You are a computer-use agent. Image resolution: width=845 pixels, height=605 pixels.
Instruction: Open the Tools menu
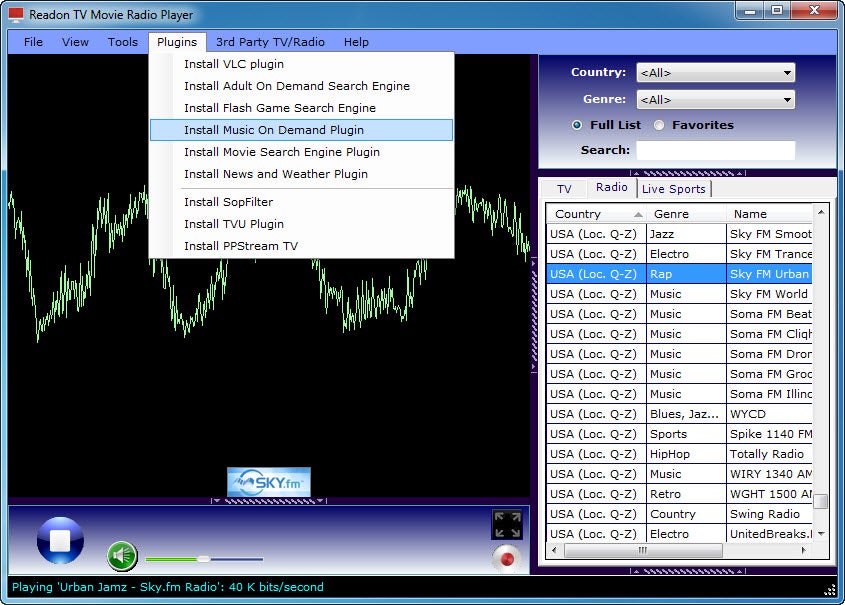123,42
